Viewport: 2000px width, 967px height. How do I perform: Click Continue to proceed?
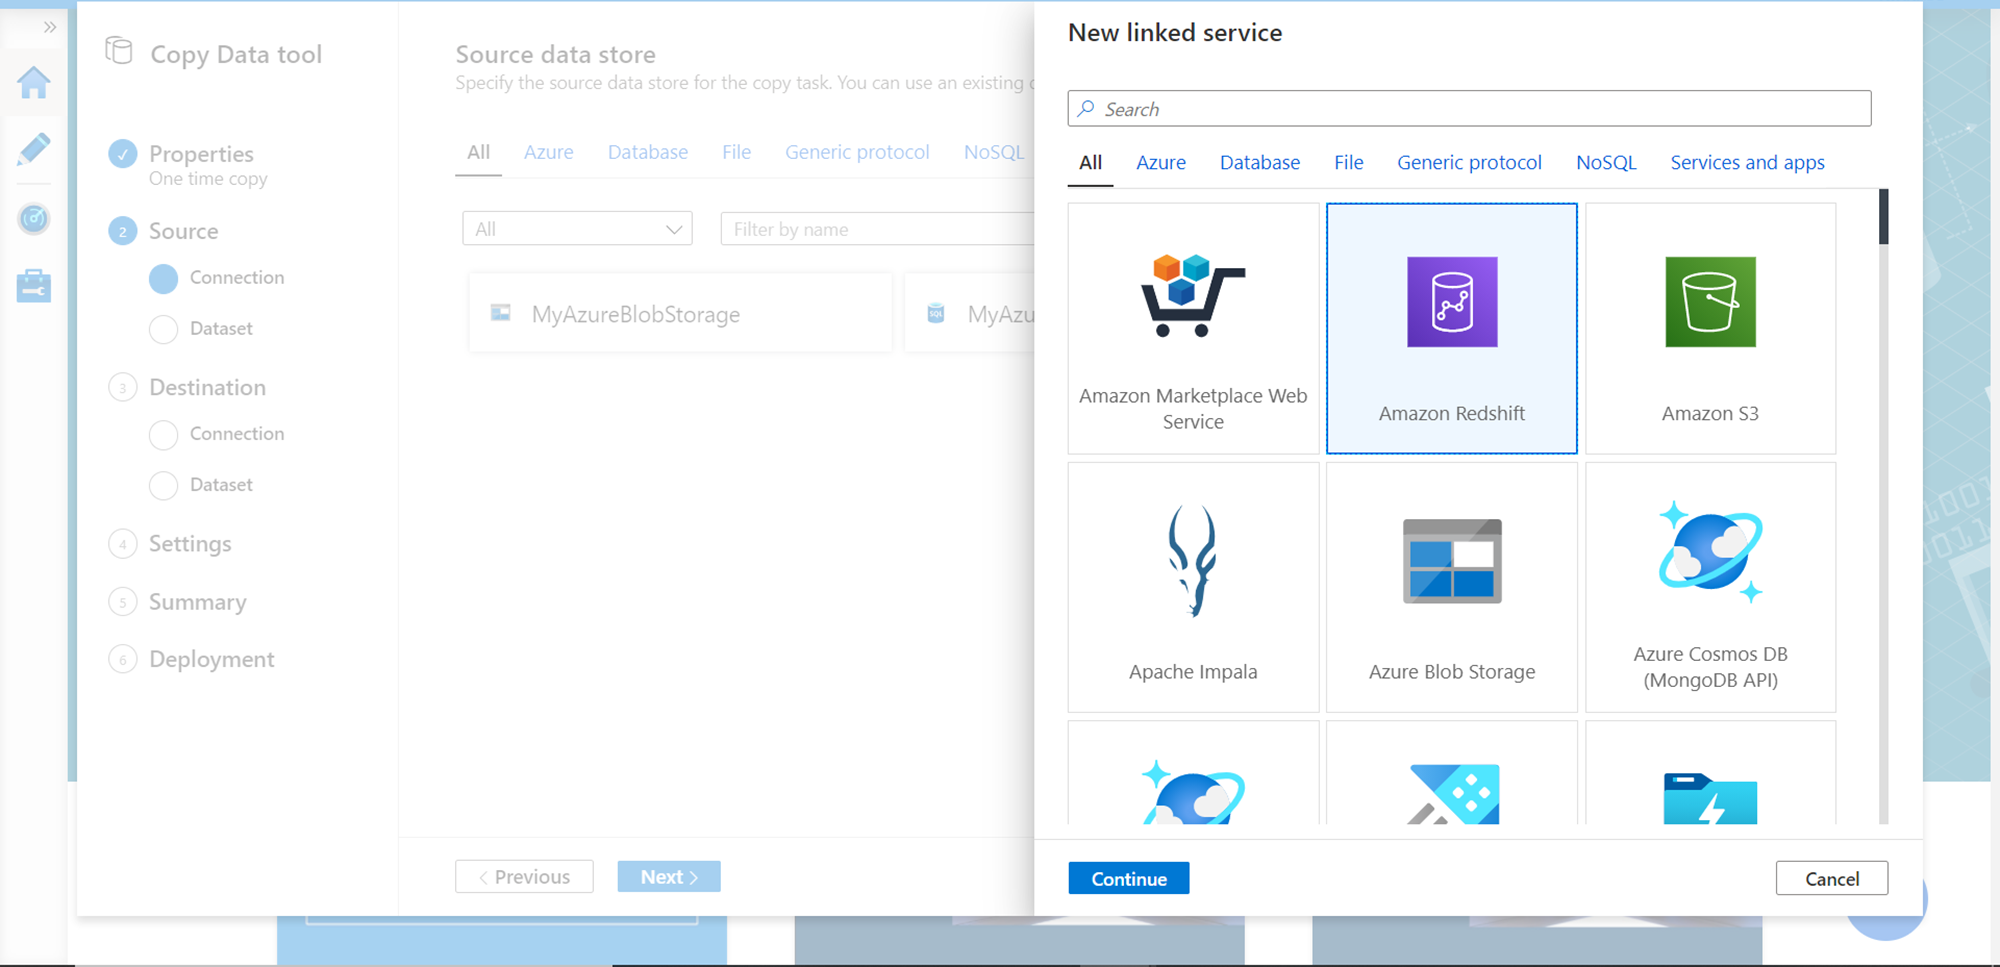[1129, 879]
